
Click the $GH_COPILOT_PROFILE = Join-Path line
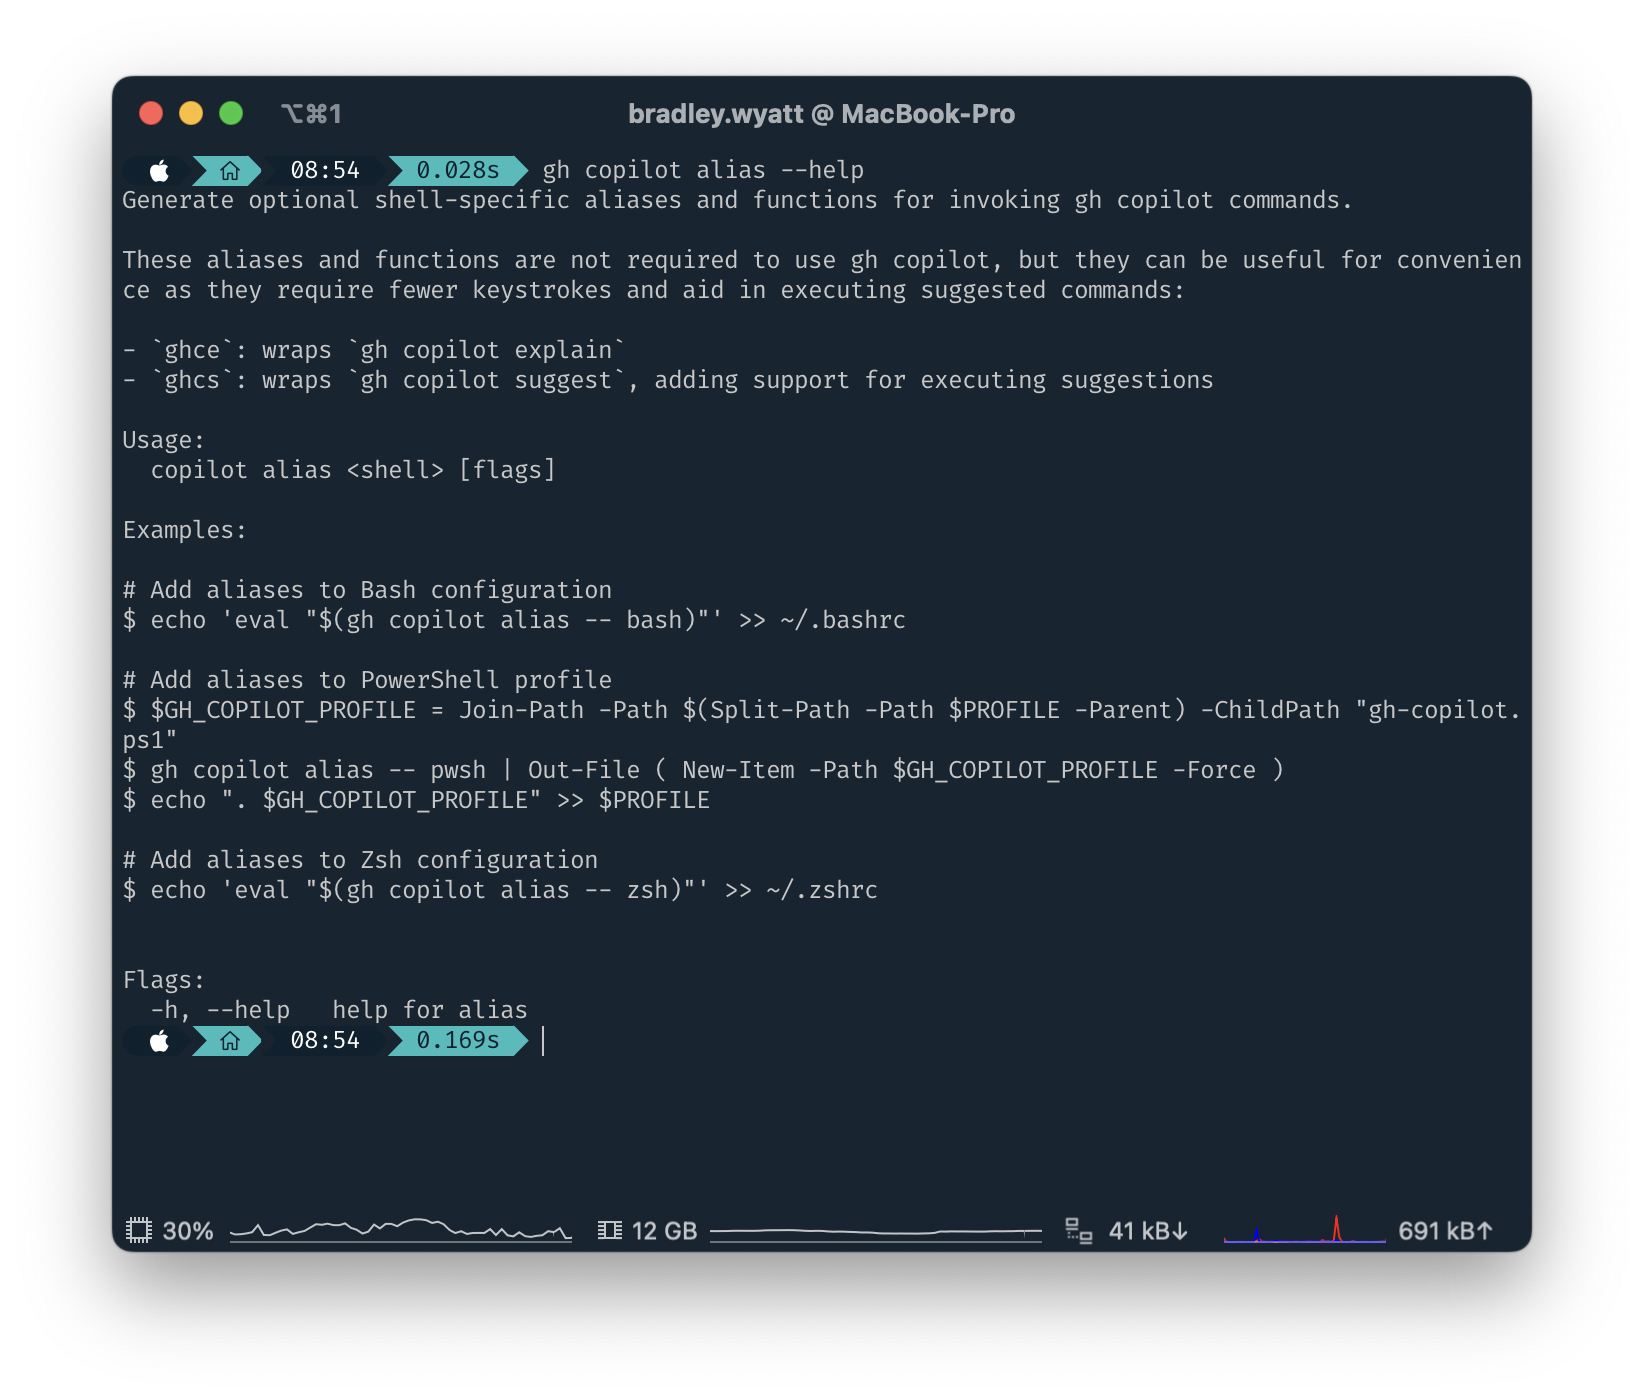click(821, 725)
